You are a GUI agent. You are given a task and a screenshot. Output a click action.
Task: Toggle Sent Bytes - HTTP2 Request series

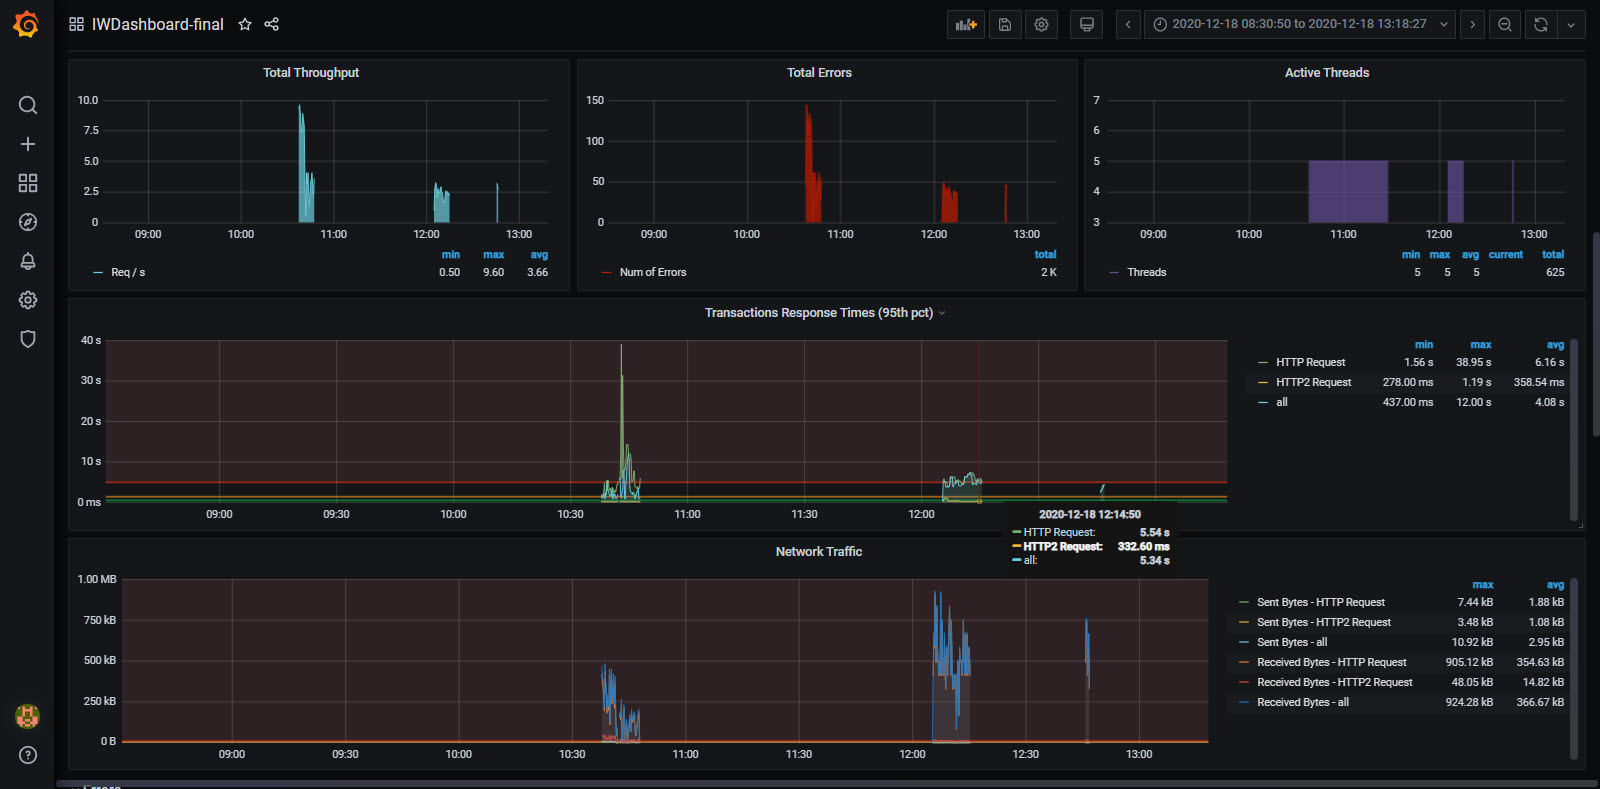pos(1324,622)
